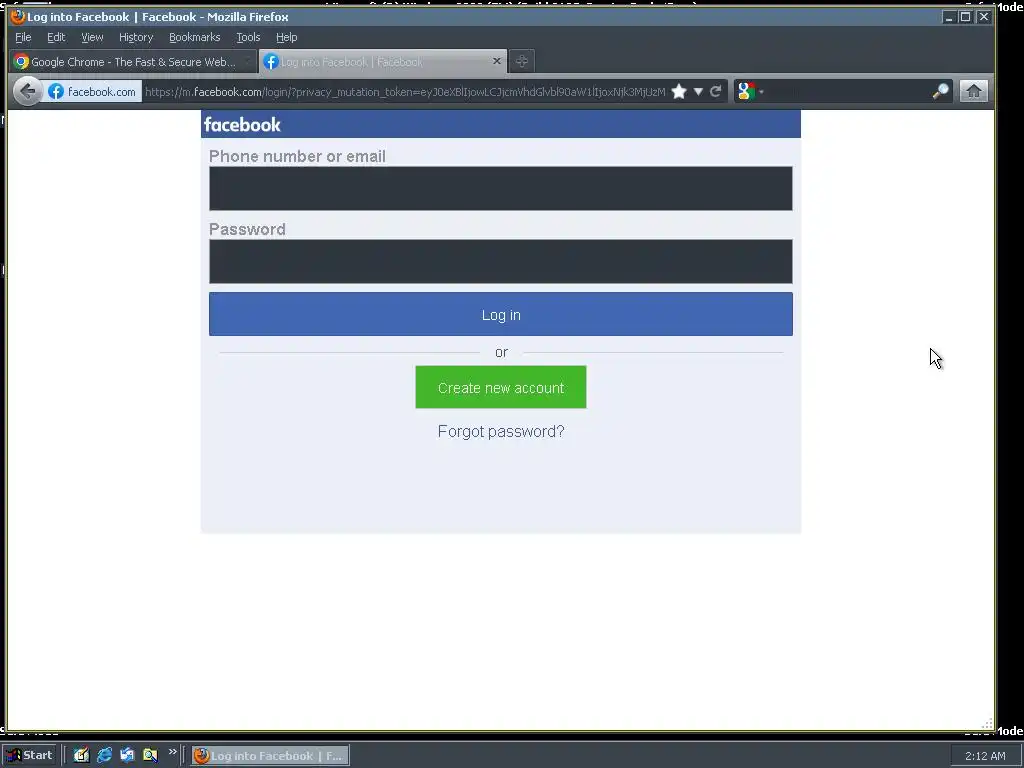This screenshot has height=768, width=1024.
Task: Click the address bar URL field
Action: point(405,91)
